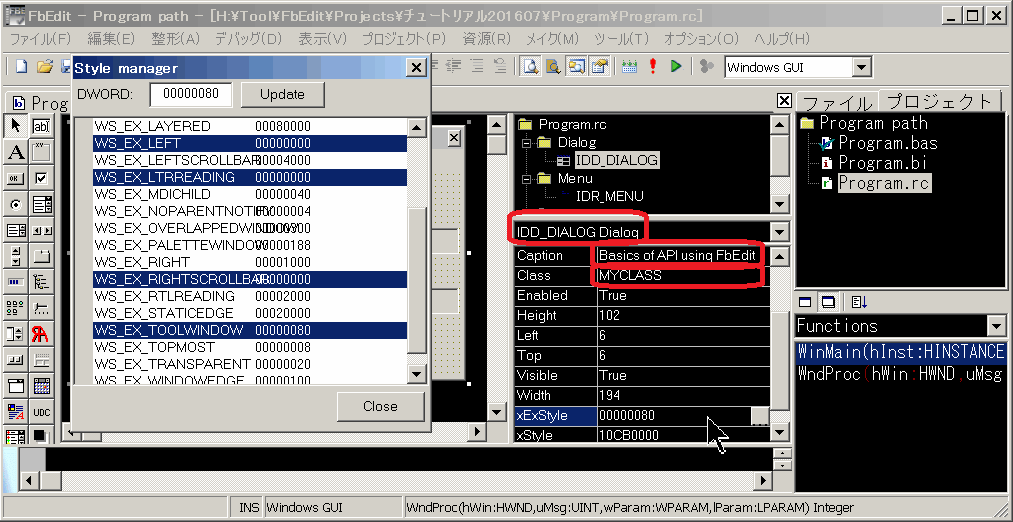Select the horizontal scrollbar control tool

[x=41, y=231]
